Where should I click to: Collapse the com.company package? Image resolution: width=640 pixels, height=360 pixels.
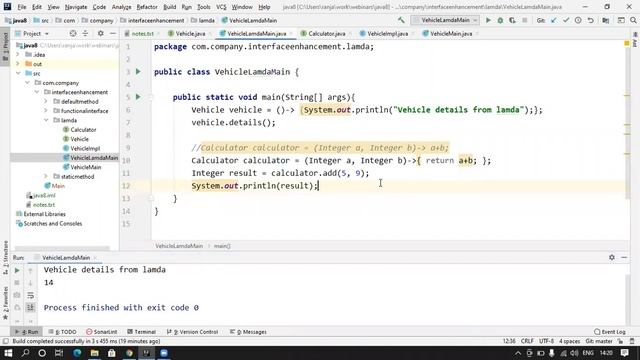pyautogui.click(x=27, y=82)
